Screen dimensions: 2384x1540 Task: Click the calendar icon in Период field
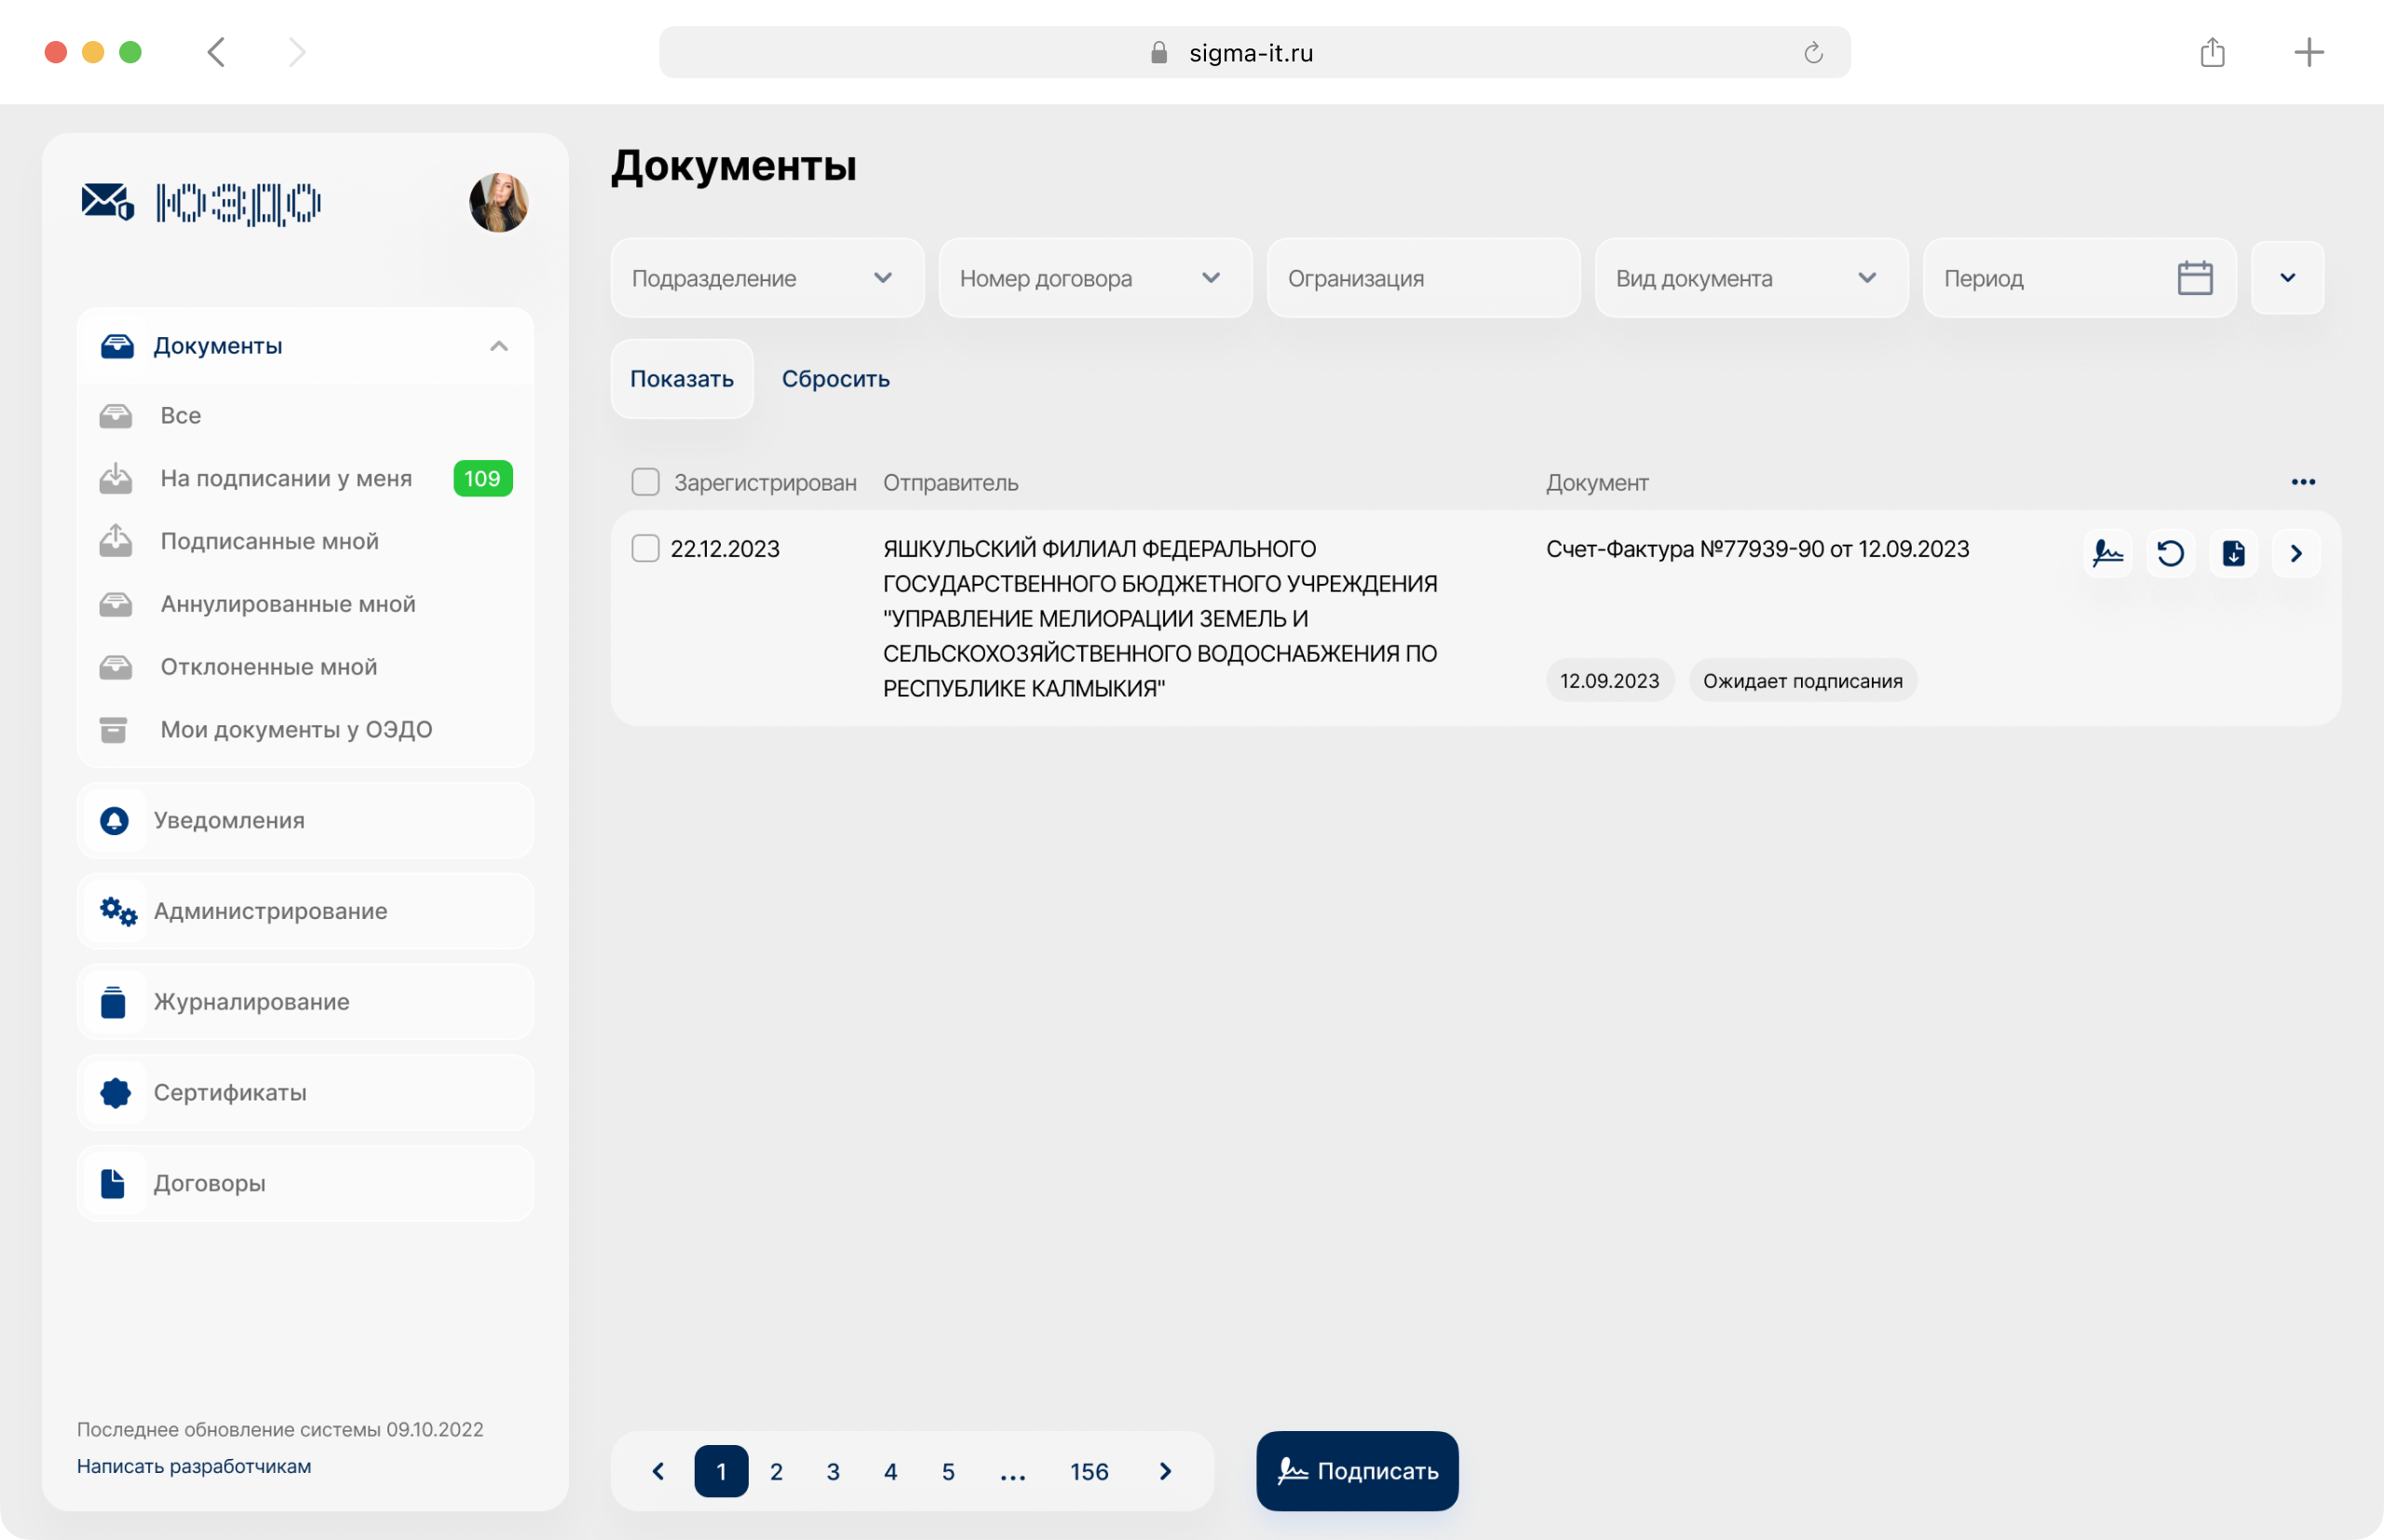coord(2194,278)
